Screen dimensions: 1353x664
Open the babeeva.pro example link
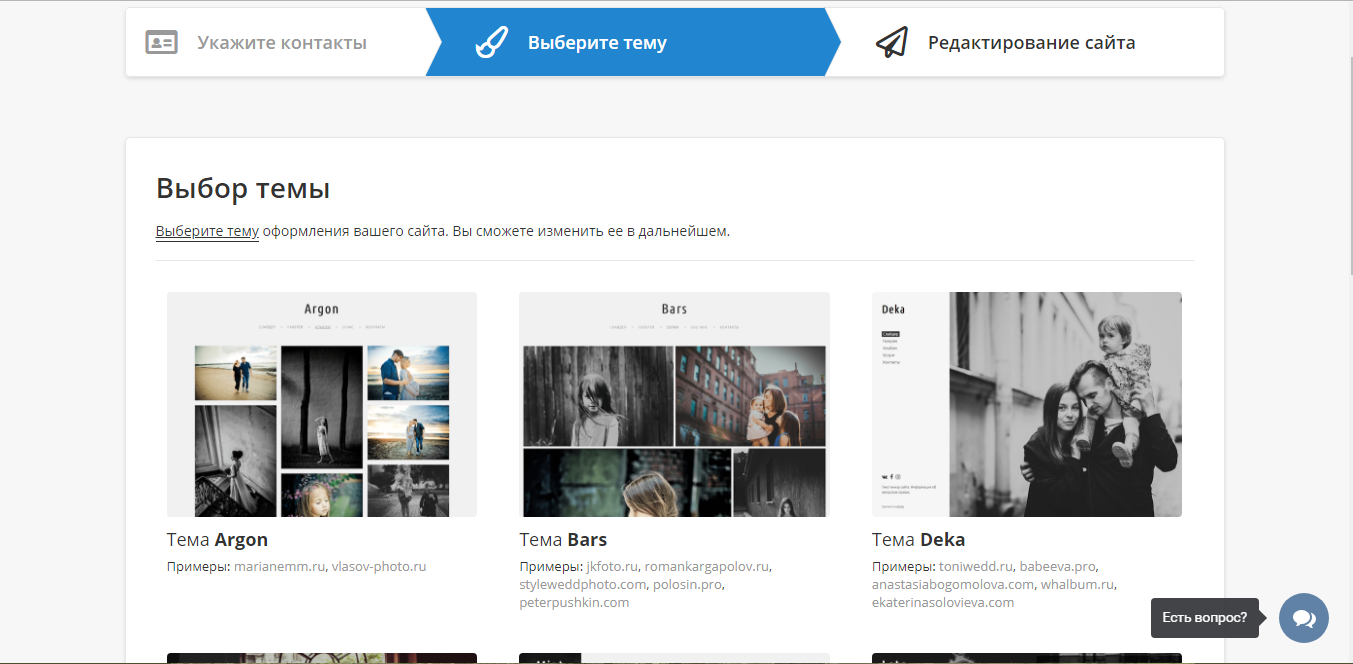(x=1058, y=566)
